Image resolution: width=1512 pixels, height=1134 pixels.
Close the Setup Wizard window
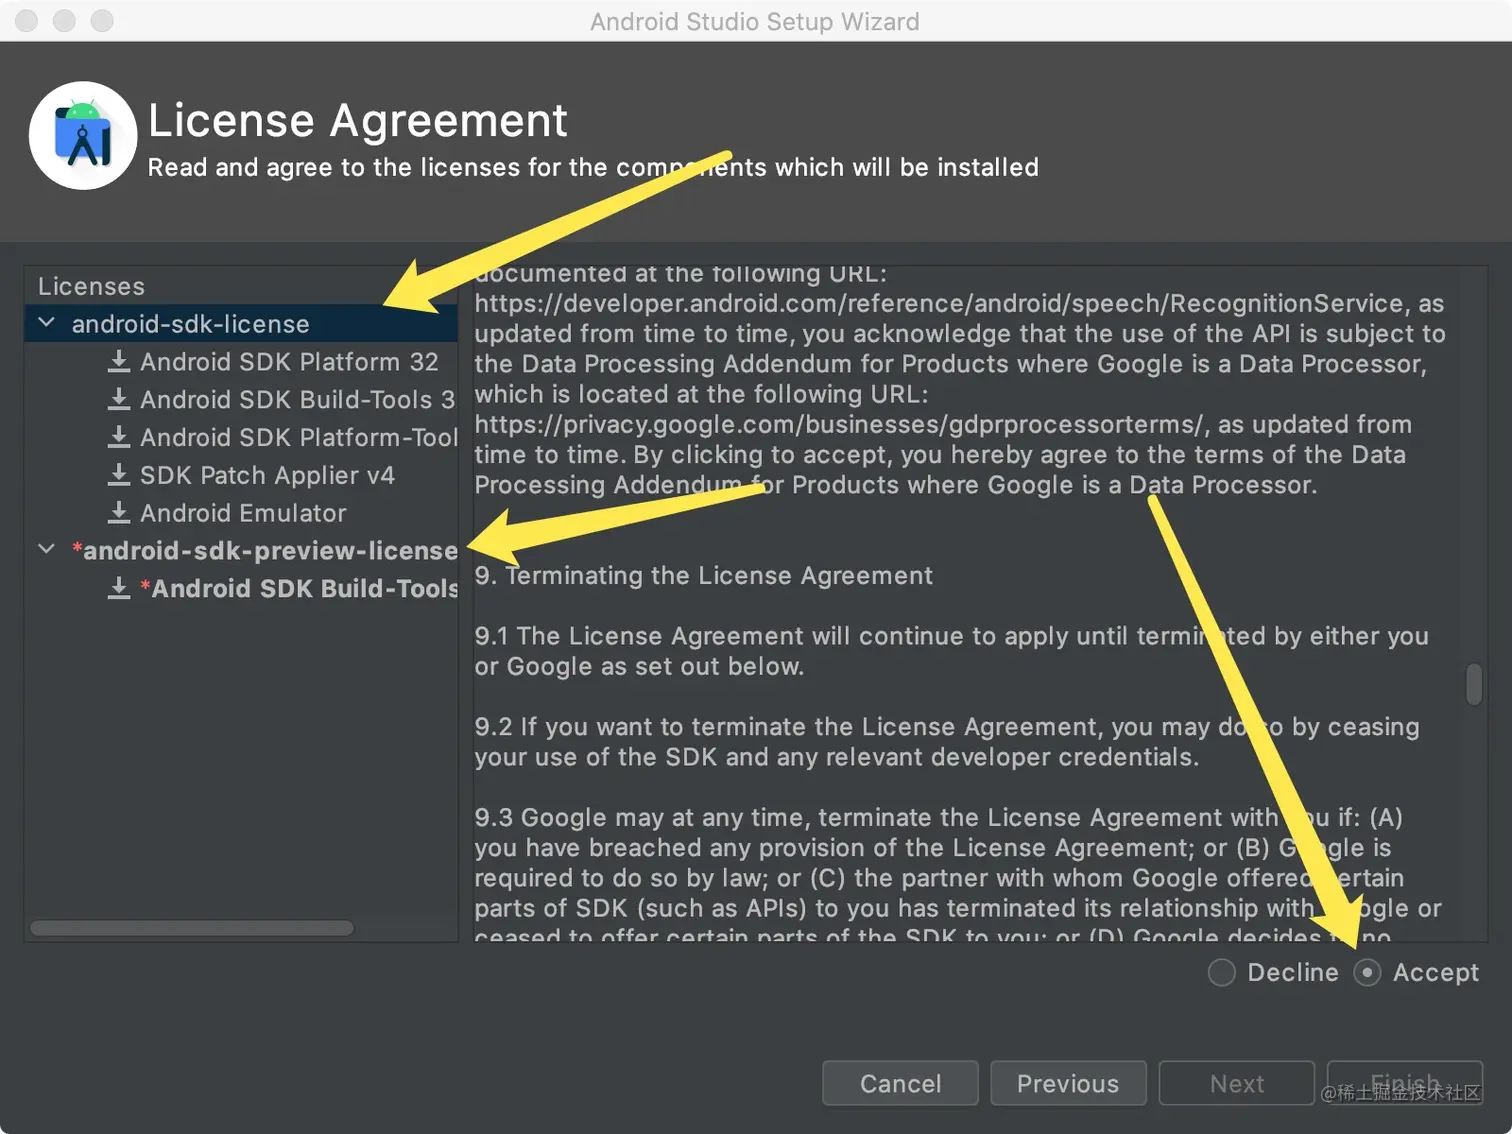point(27,20)
